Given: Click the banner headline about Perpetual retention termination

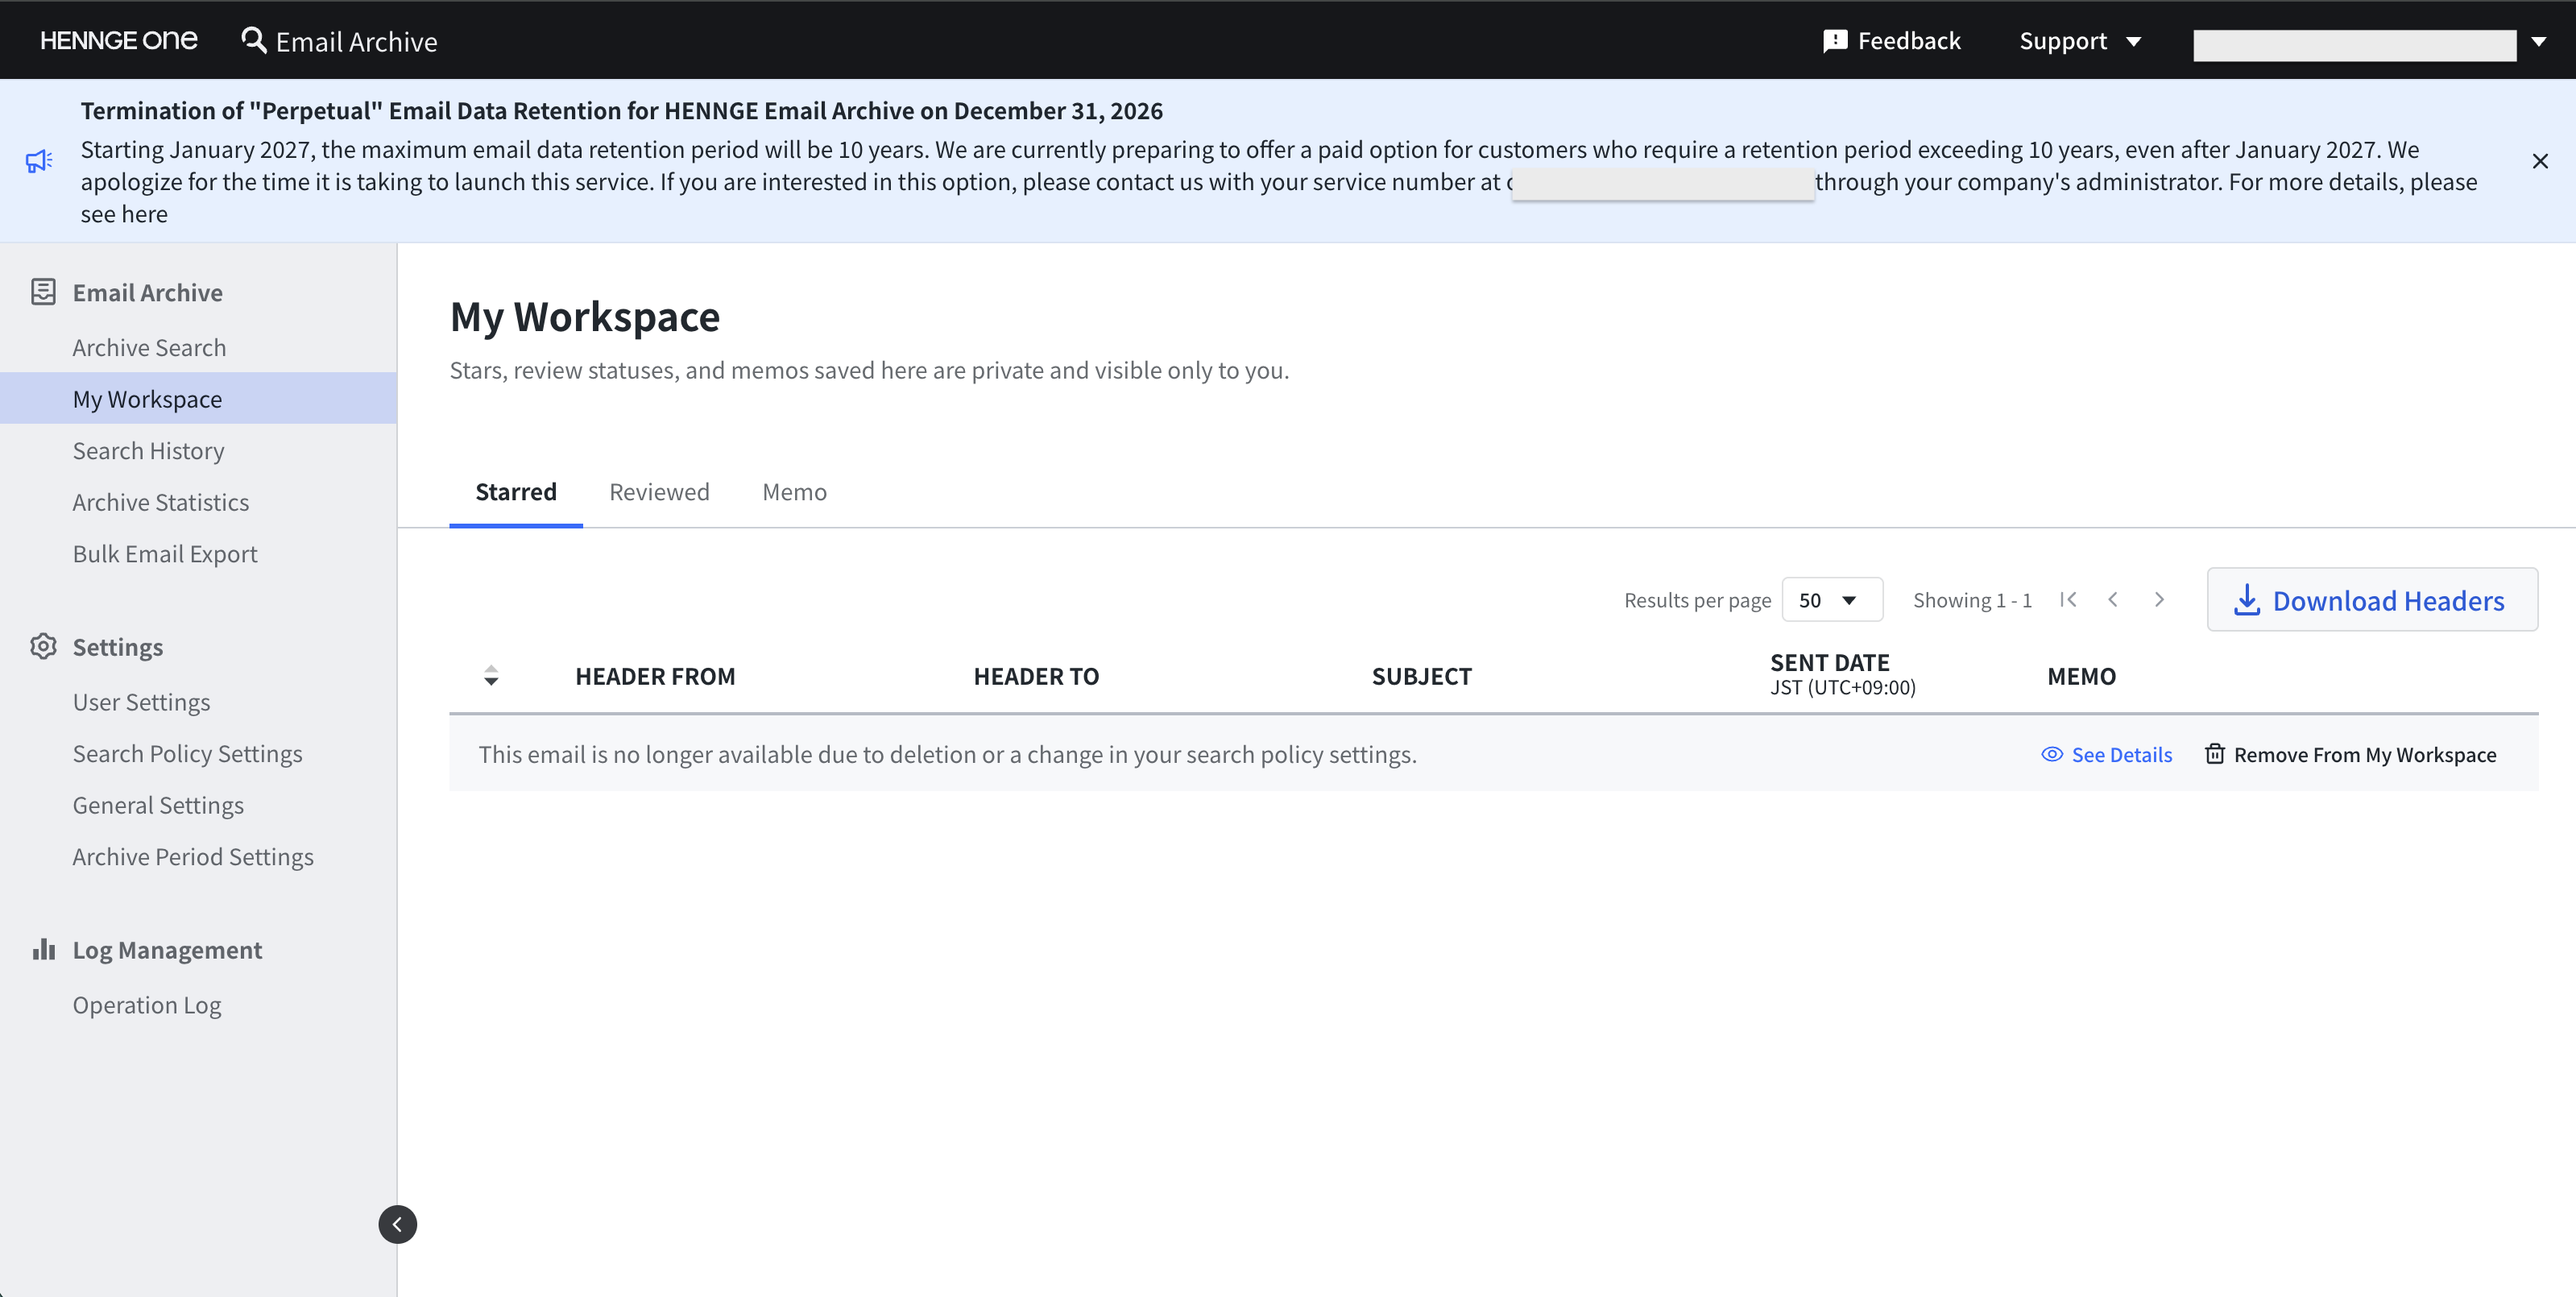Looking at the screenshot, I should point(621,110).
